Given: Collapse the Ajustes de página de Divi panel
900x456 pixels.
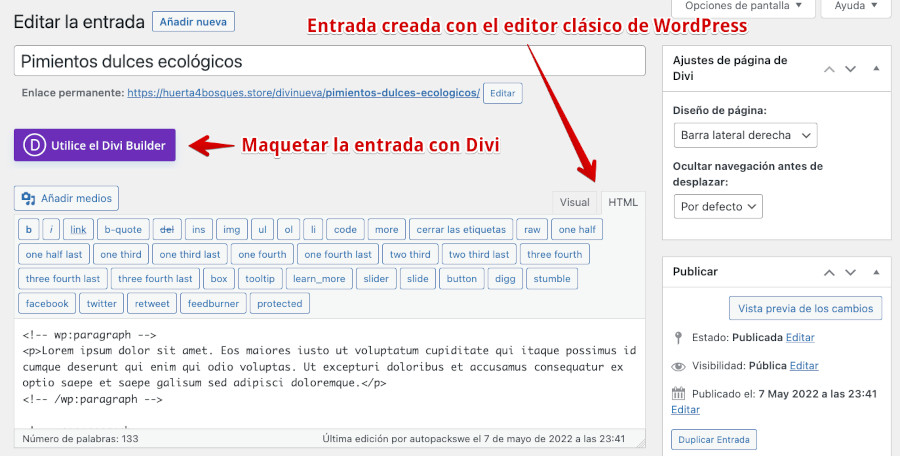Looking at the screenshot, I should tap(876, 68).
